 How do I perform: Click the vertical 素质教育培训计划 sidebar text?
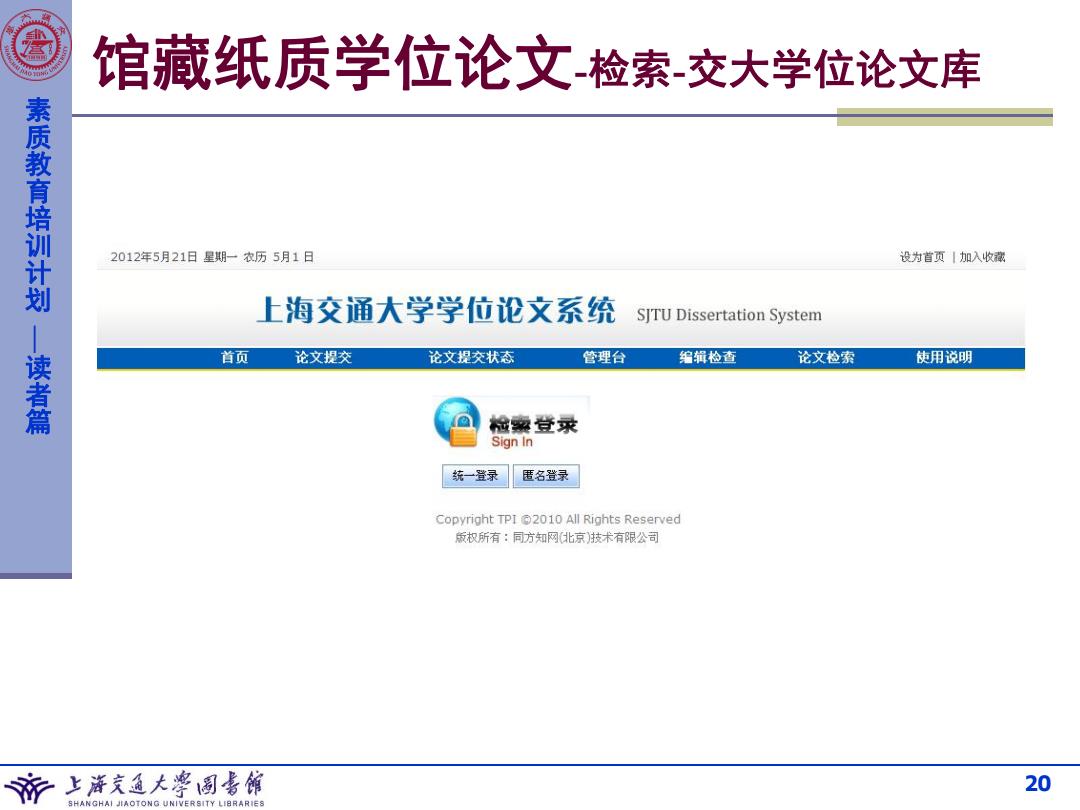tap(38, 205)
